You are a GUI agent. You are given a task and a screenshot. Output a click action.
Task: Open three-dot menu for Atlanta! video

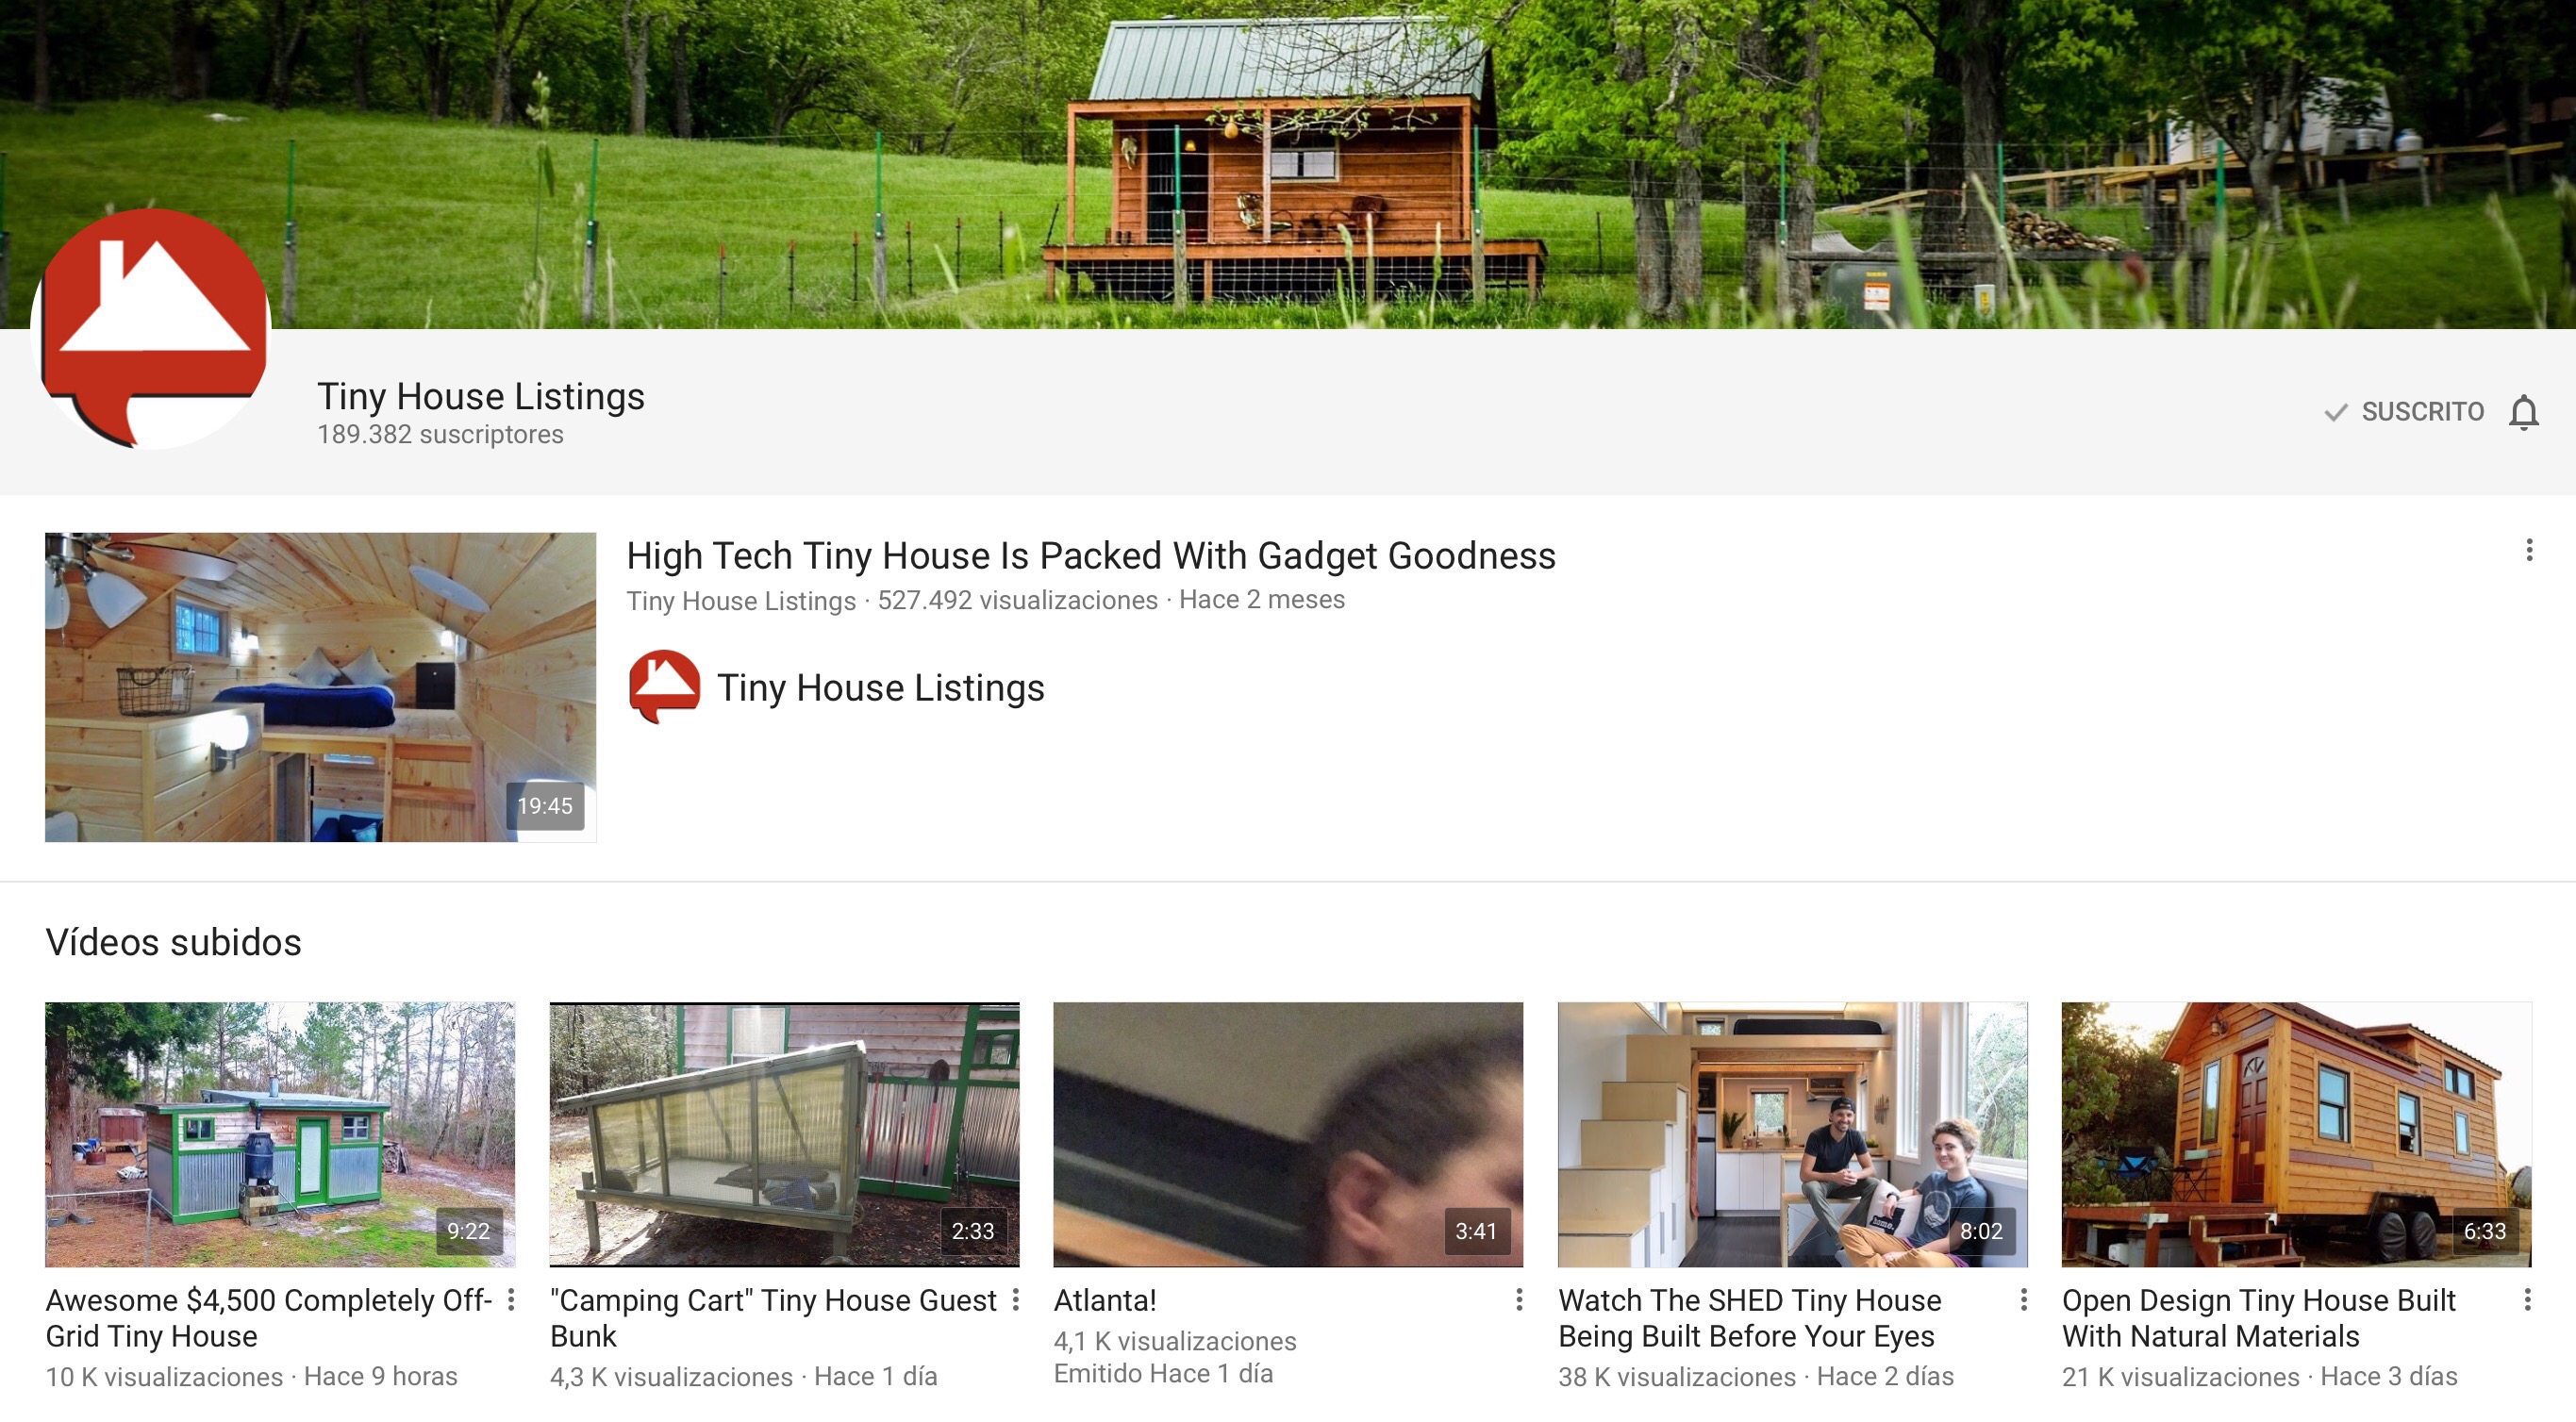(x=1519, y=1299)
